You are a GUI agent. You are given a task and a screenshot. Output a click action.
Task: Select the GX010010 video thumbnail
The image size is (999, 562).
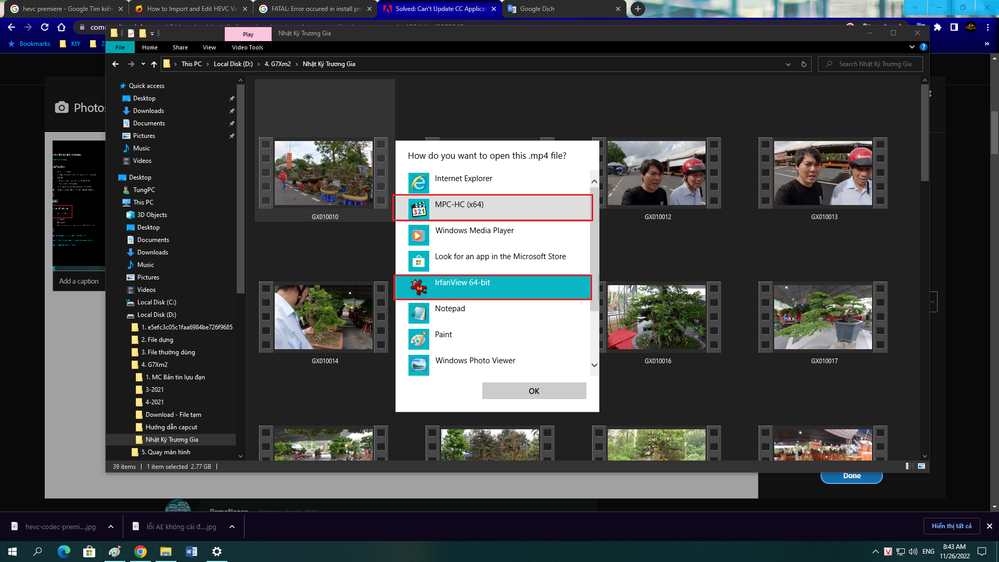point(324,173)
